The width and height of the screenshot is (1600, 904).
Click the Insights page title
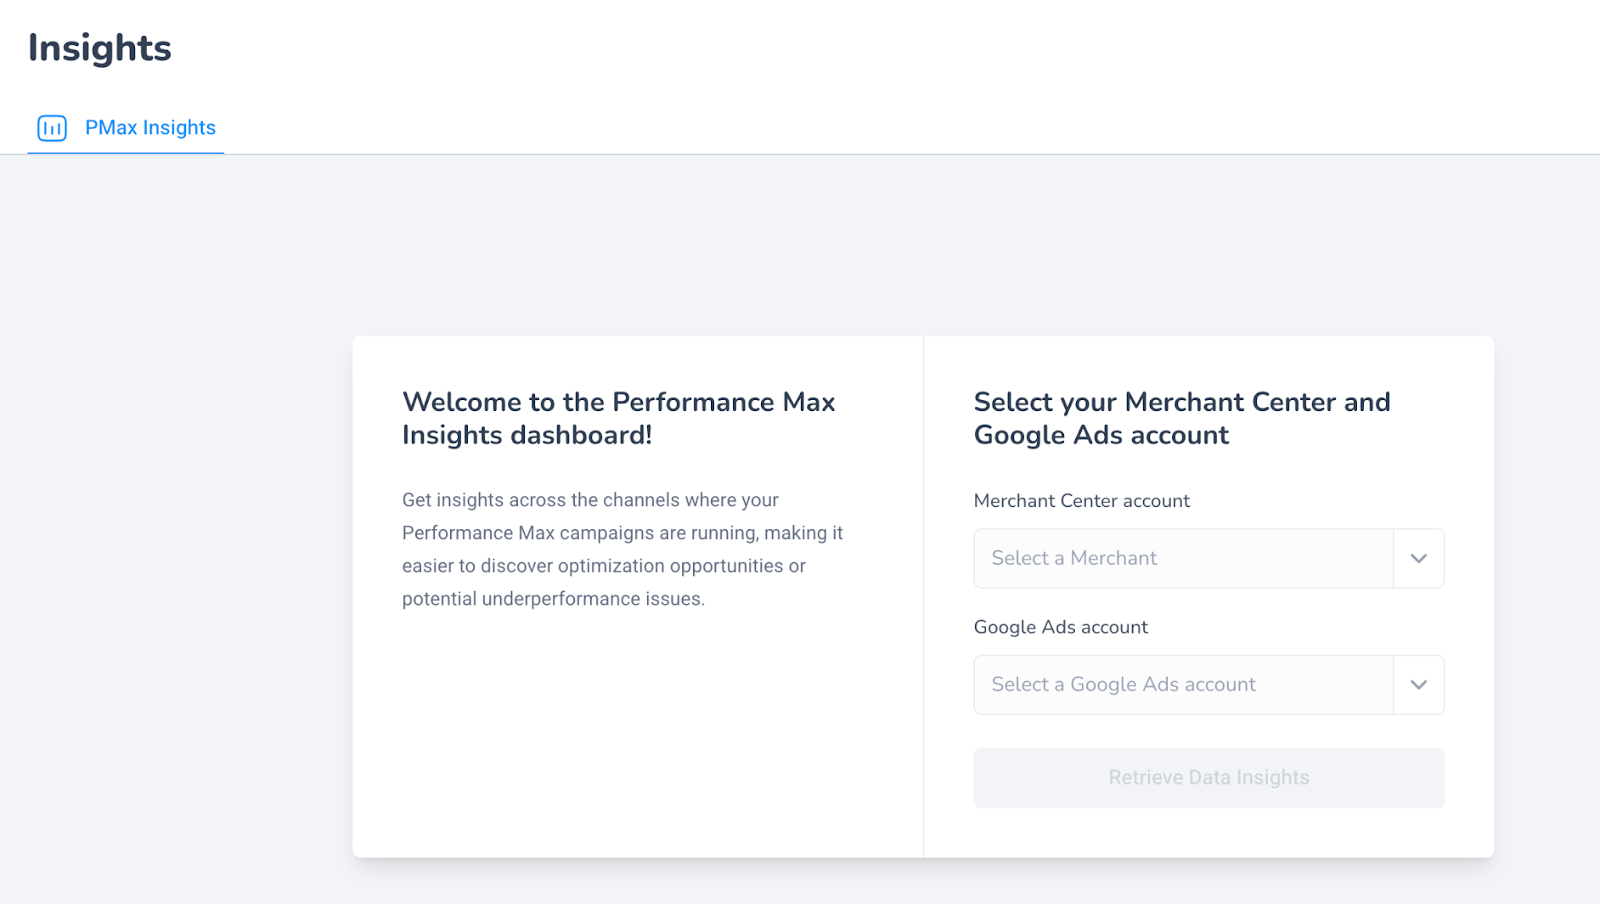[x=100, y=48]
